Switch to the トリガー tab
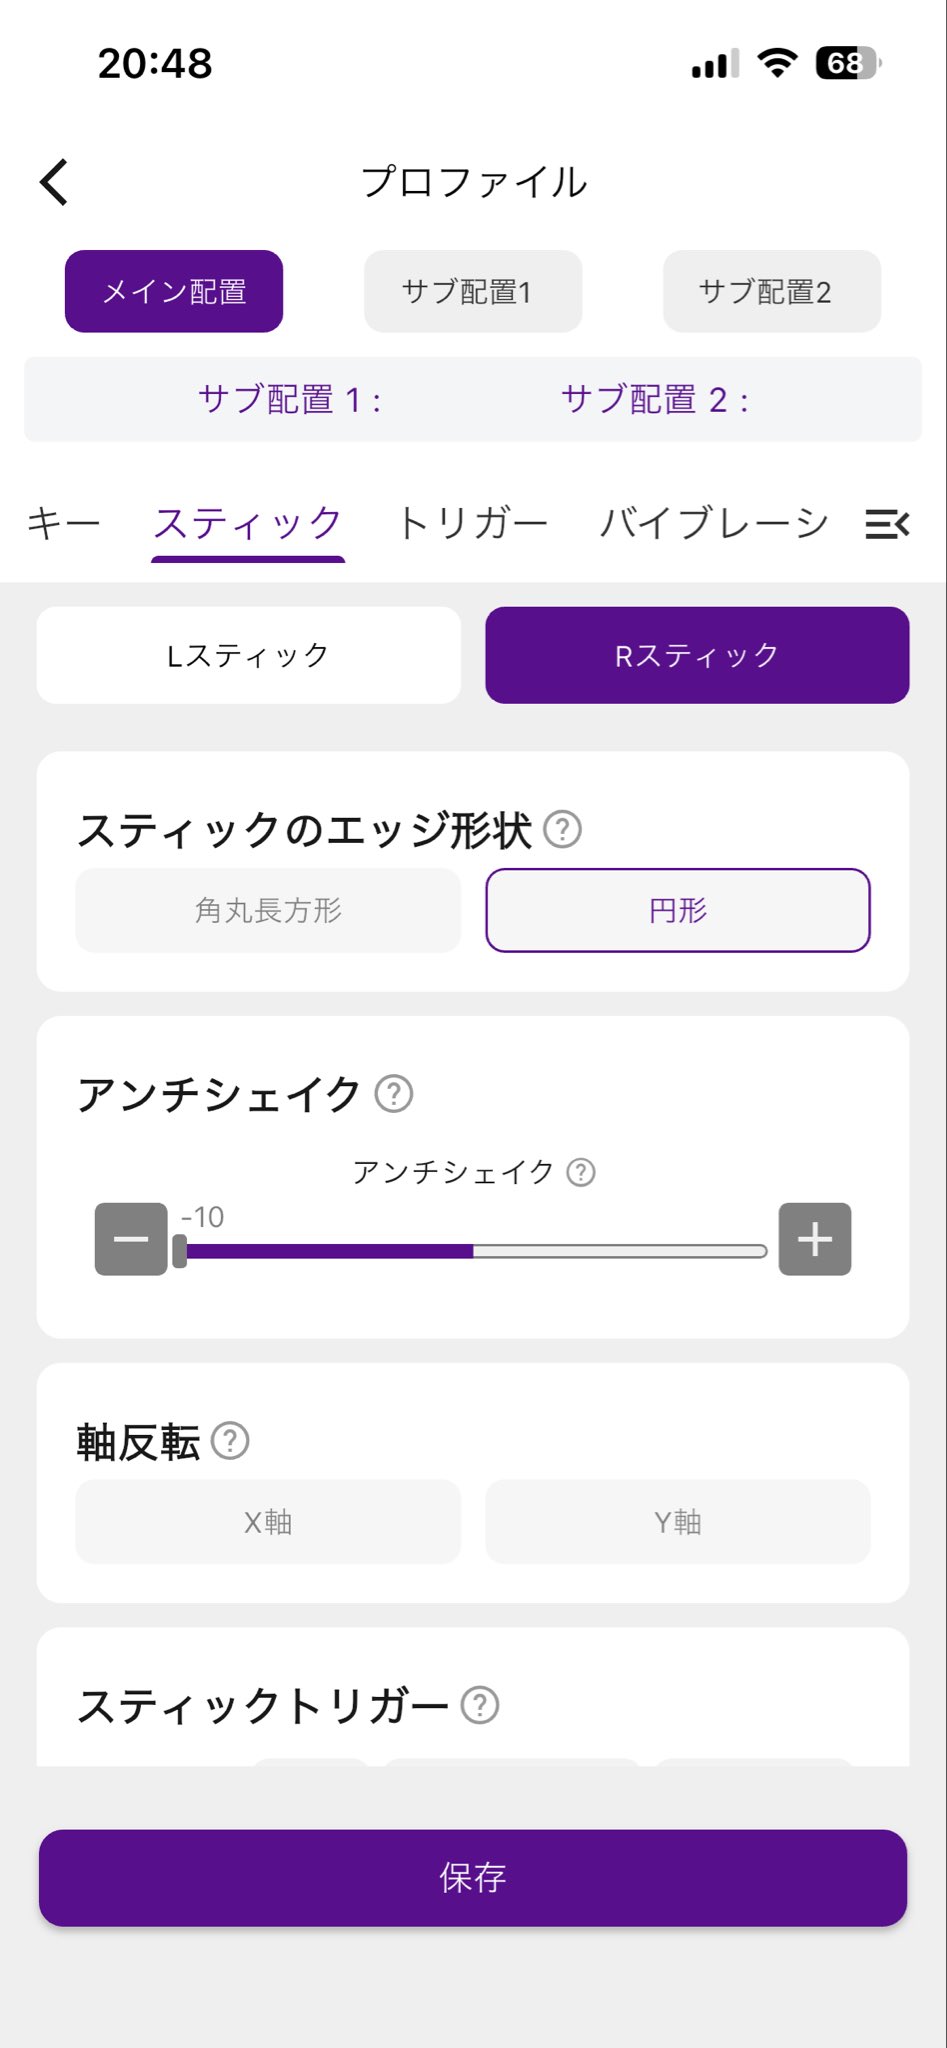 [472, 523]
